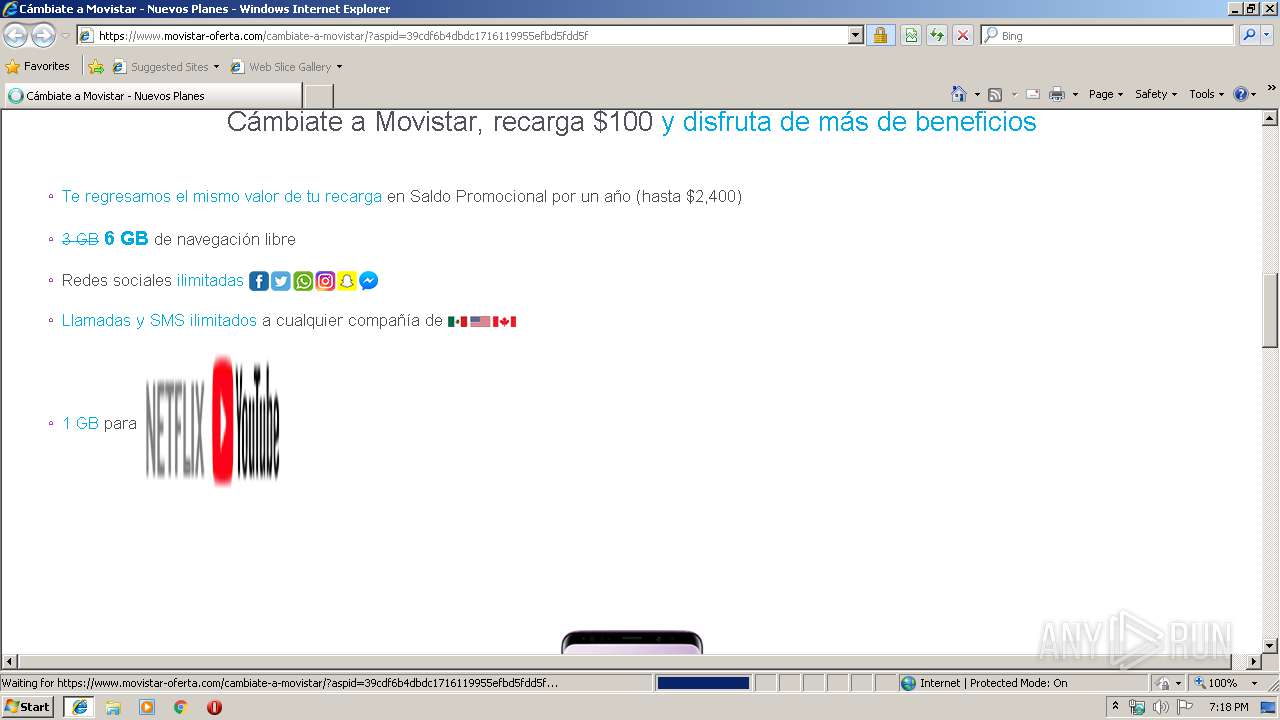Click the Stop loading X icon

[963, 35]
